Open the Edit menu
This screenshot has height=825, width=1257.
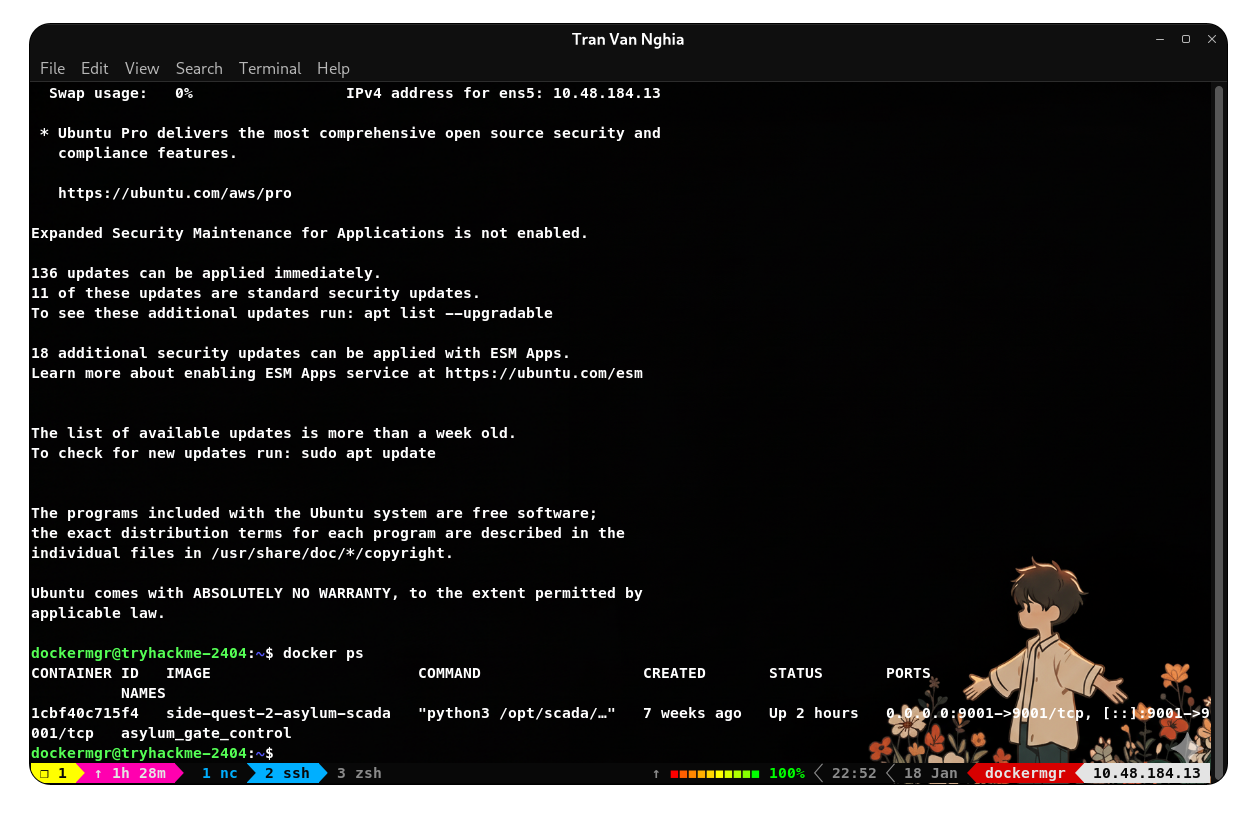(x=95, y=68)
